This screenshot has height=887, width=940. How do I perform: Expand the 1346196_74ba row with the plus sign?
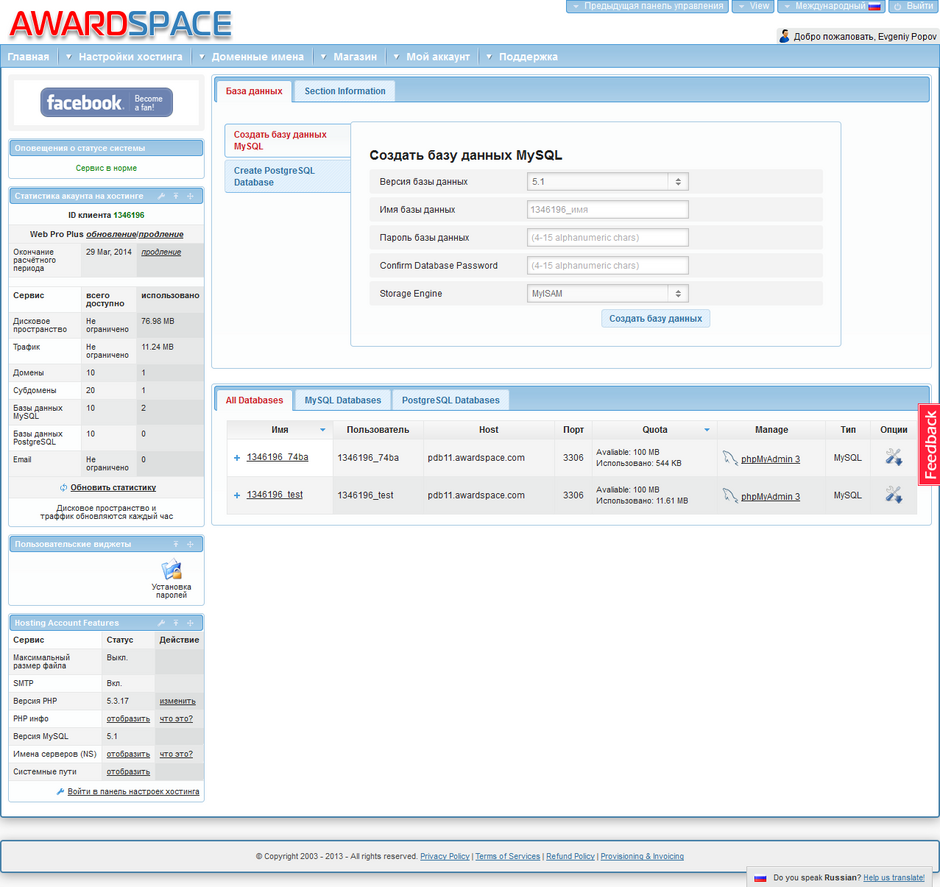[x=237, y=458]
